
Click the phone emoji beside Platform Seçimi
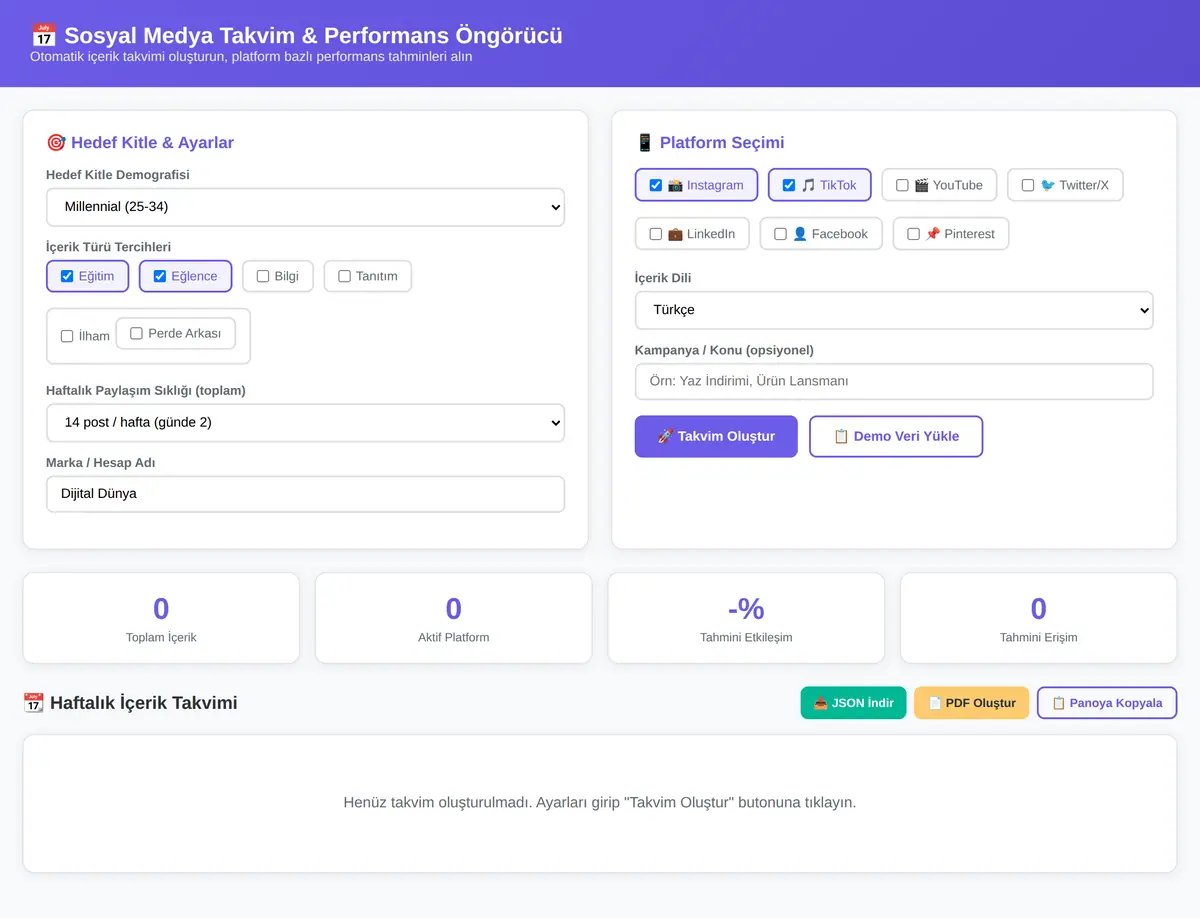(x=645, y=143)
